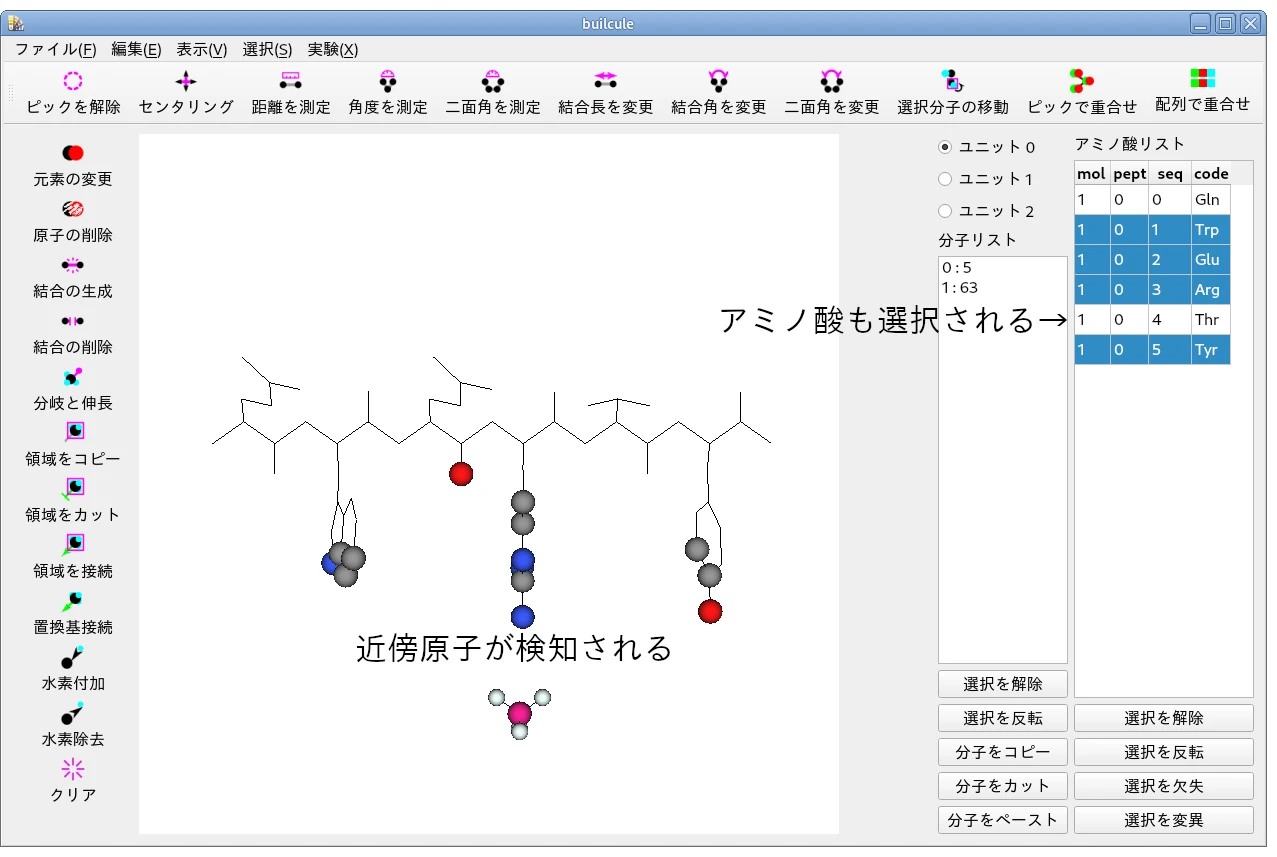The width and height of the screenshot is (1277, 857).
Task: Click the ピックを解除 (unpick) toolbar icon
Action: tap(73, 82)
